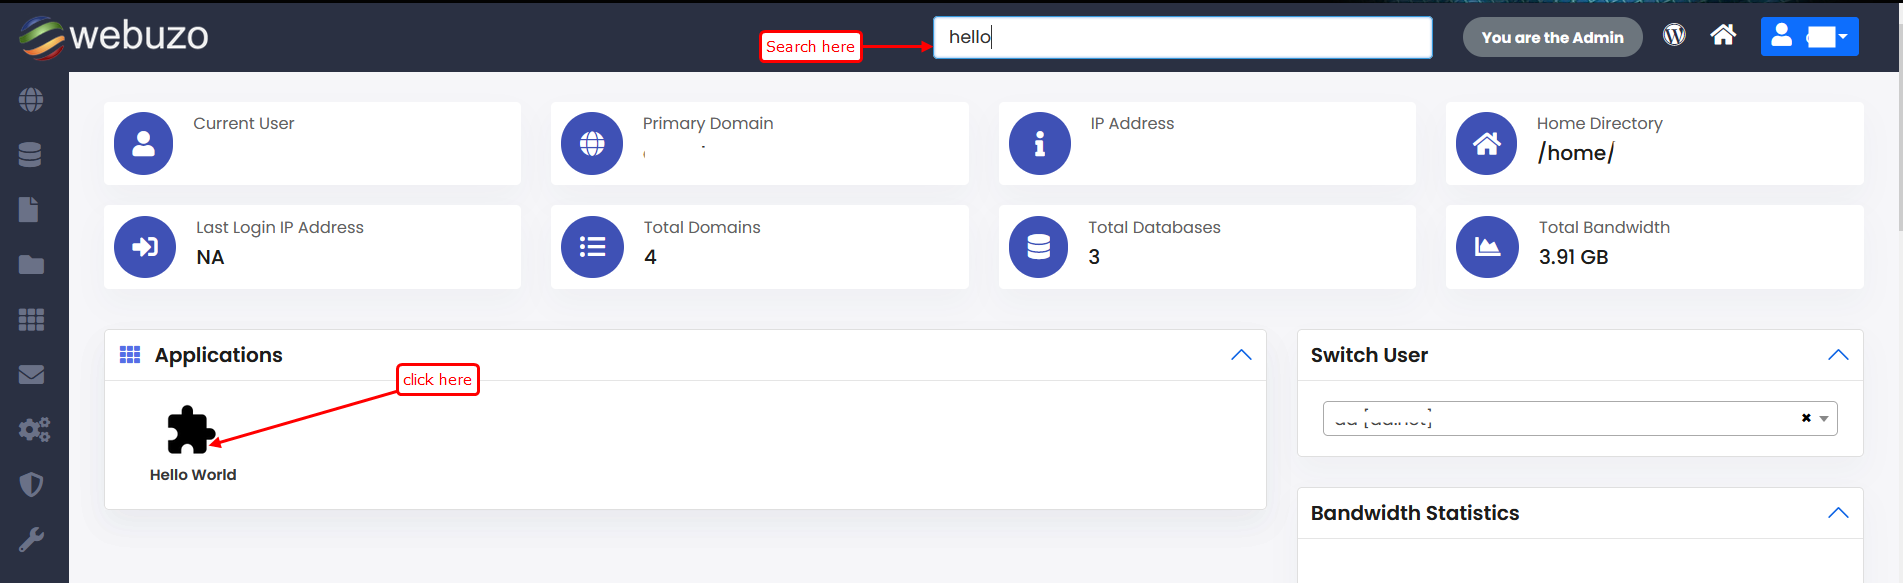Open the file document sidebar icon
This screenshot has width=1903, height=583.
point(30,210)
